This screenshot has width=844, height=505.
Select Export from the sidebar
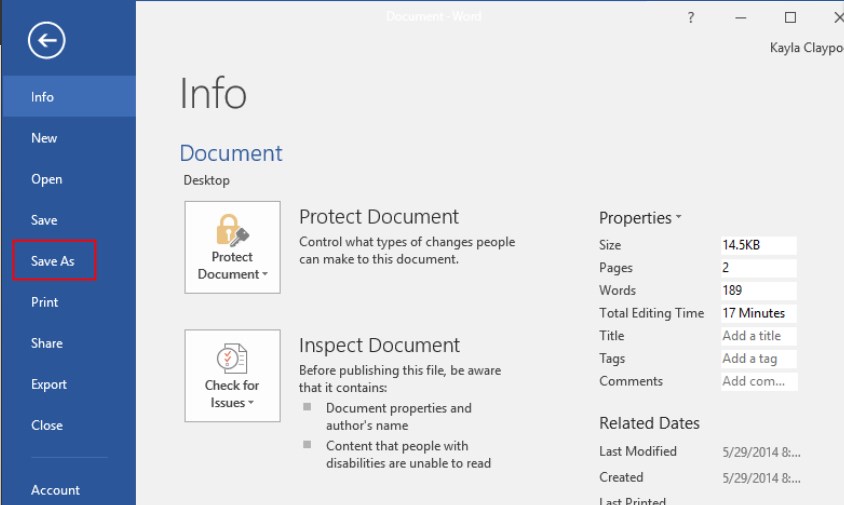click(x=48, y=384)
